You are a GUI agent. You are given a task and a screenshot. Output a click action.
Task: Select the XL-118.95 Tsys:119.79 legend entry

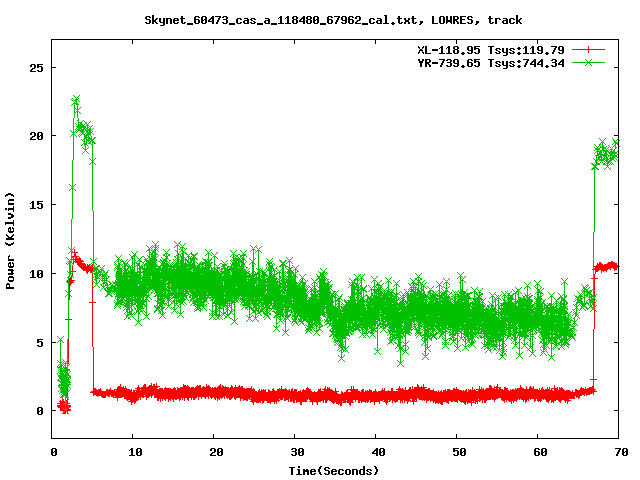coord(491,50)
